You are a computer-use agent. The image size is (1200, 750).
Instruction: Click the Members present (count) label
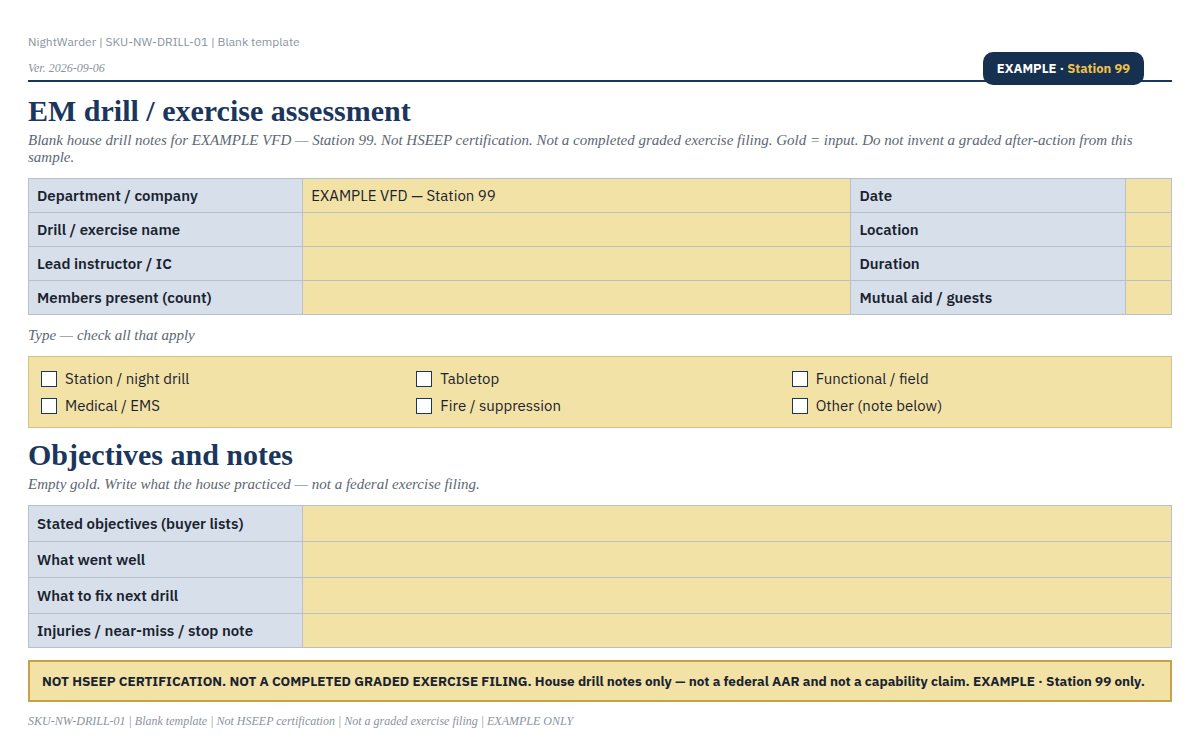[165, 298]
